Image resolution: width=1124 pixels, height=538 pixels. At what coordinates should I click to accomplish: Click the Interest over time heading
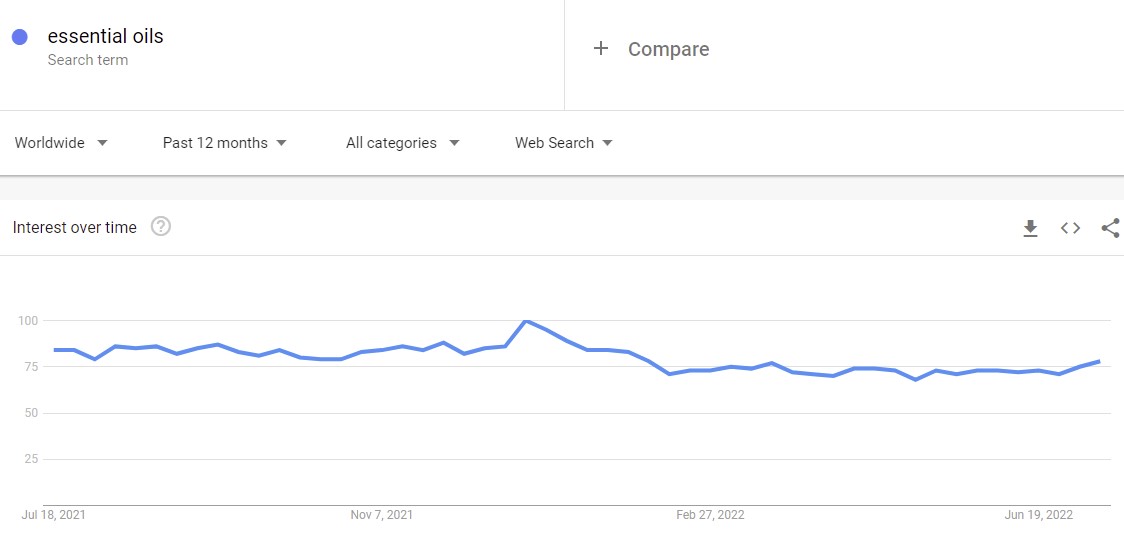coord(75,228)
